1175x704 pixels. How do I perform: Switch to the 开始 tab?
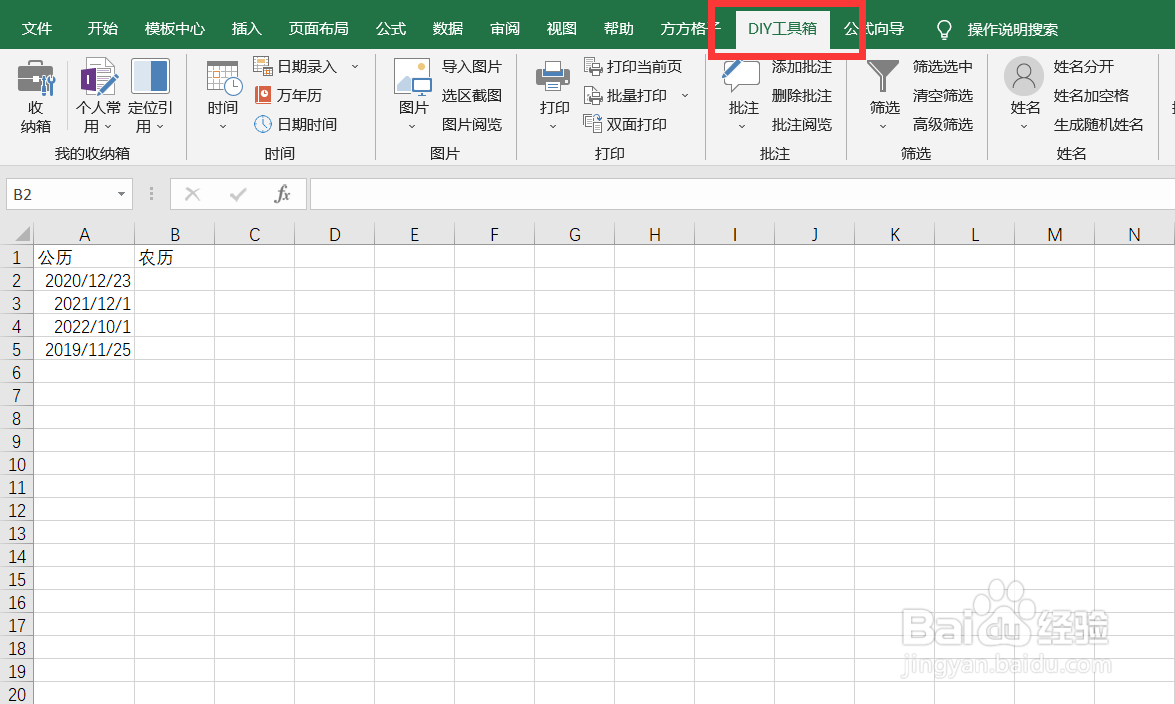click(103, 28)
